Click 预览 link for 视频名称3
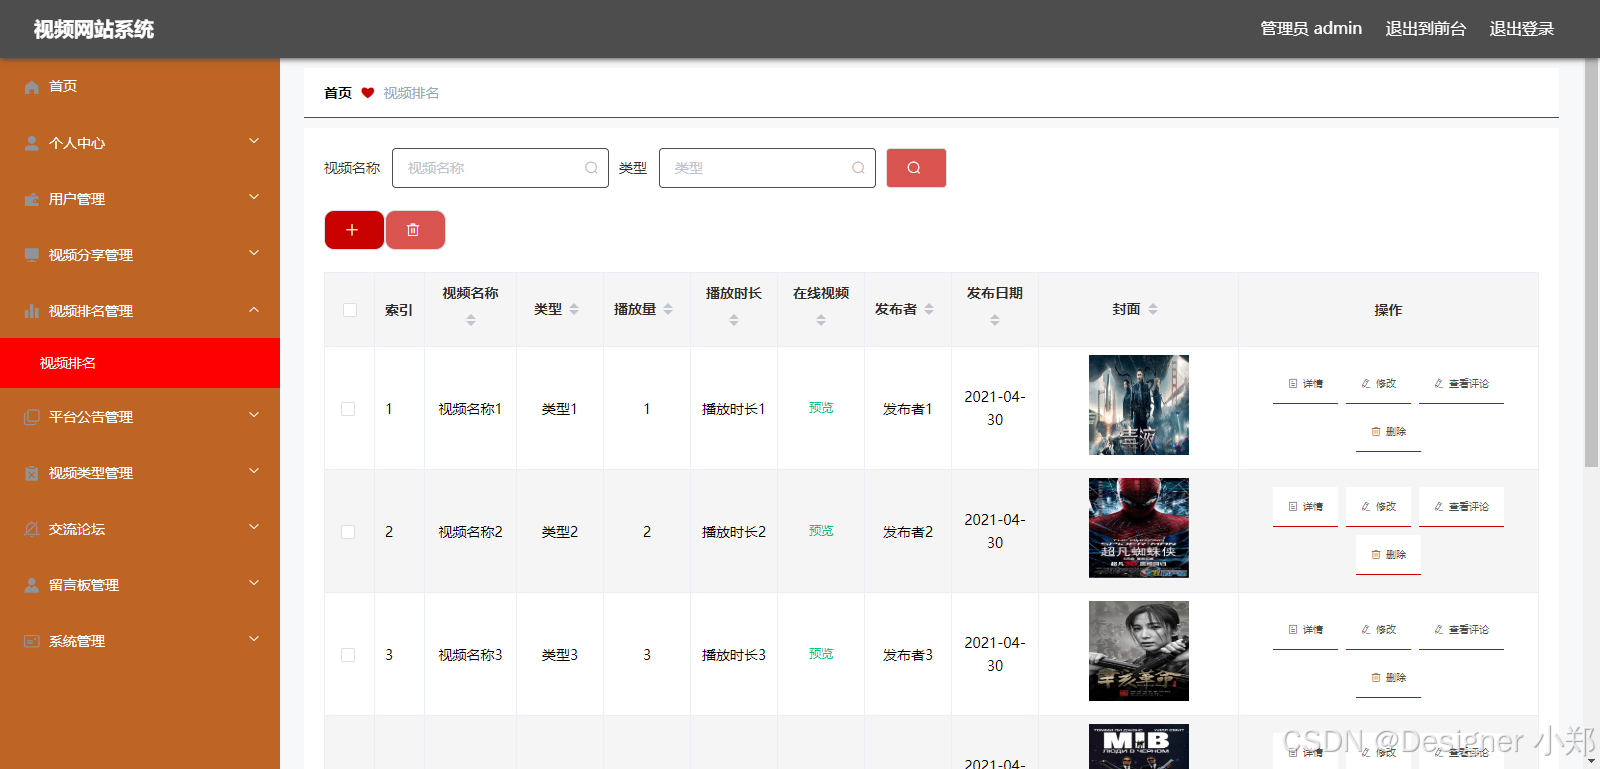Screen dimensions: 1600x769 [821, 654]
